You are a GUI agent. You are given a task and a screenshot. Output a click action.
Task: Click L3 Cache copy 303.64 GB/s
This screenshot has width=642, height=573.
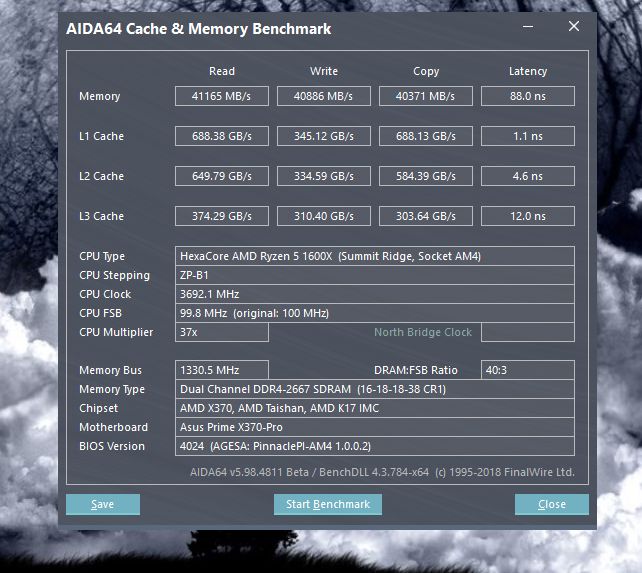click(426, 216)
